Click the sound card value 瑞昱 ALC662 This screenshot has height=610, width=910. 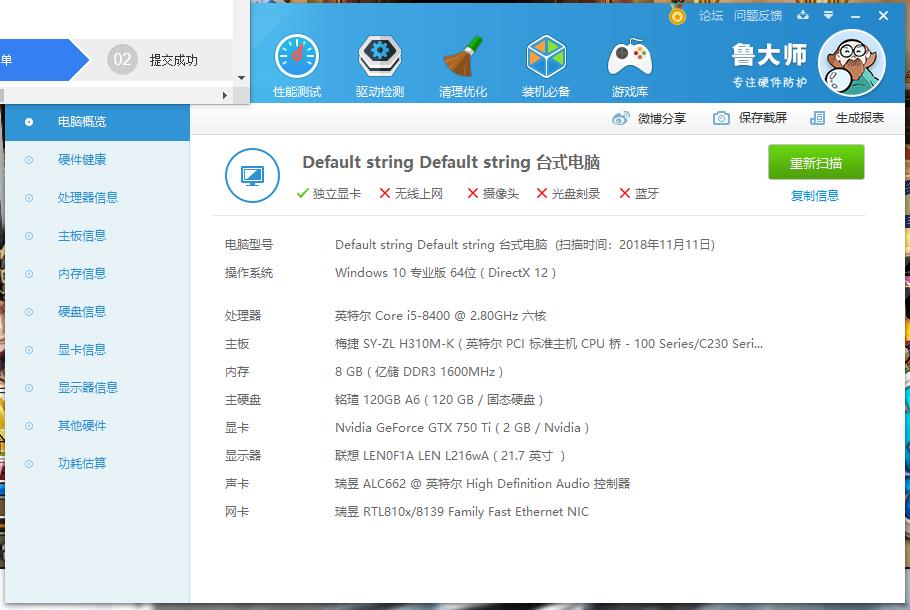pos(482,483)
